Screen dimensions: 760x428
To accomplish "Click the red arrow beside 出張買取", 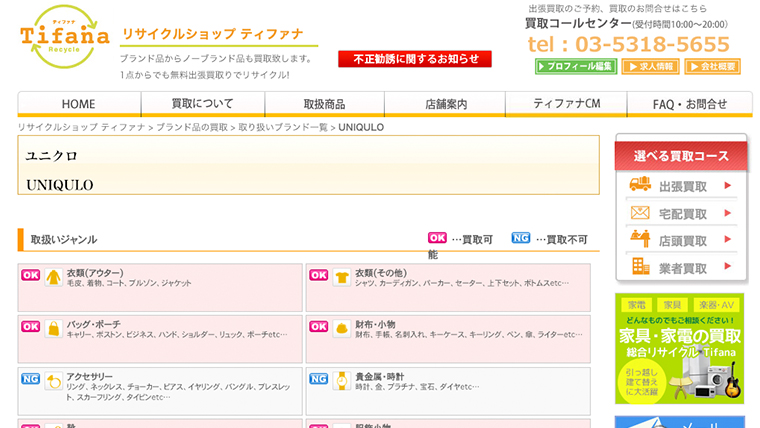I will [727, 185].
